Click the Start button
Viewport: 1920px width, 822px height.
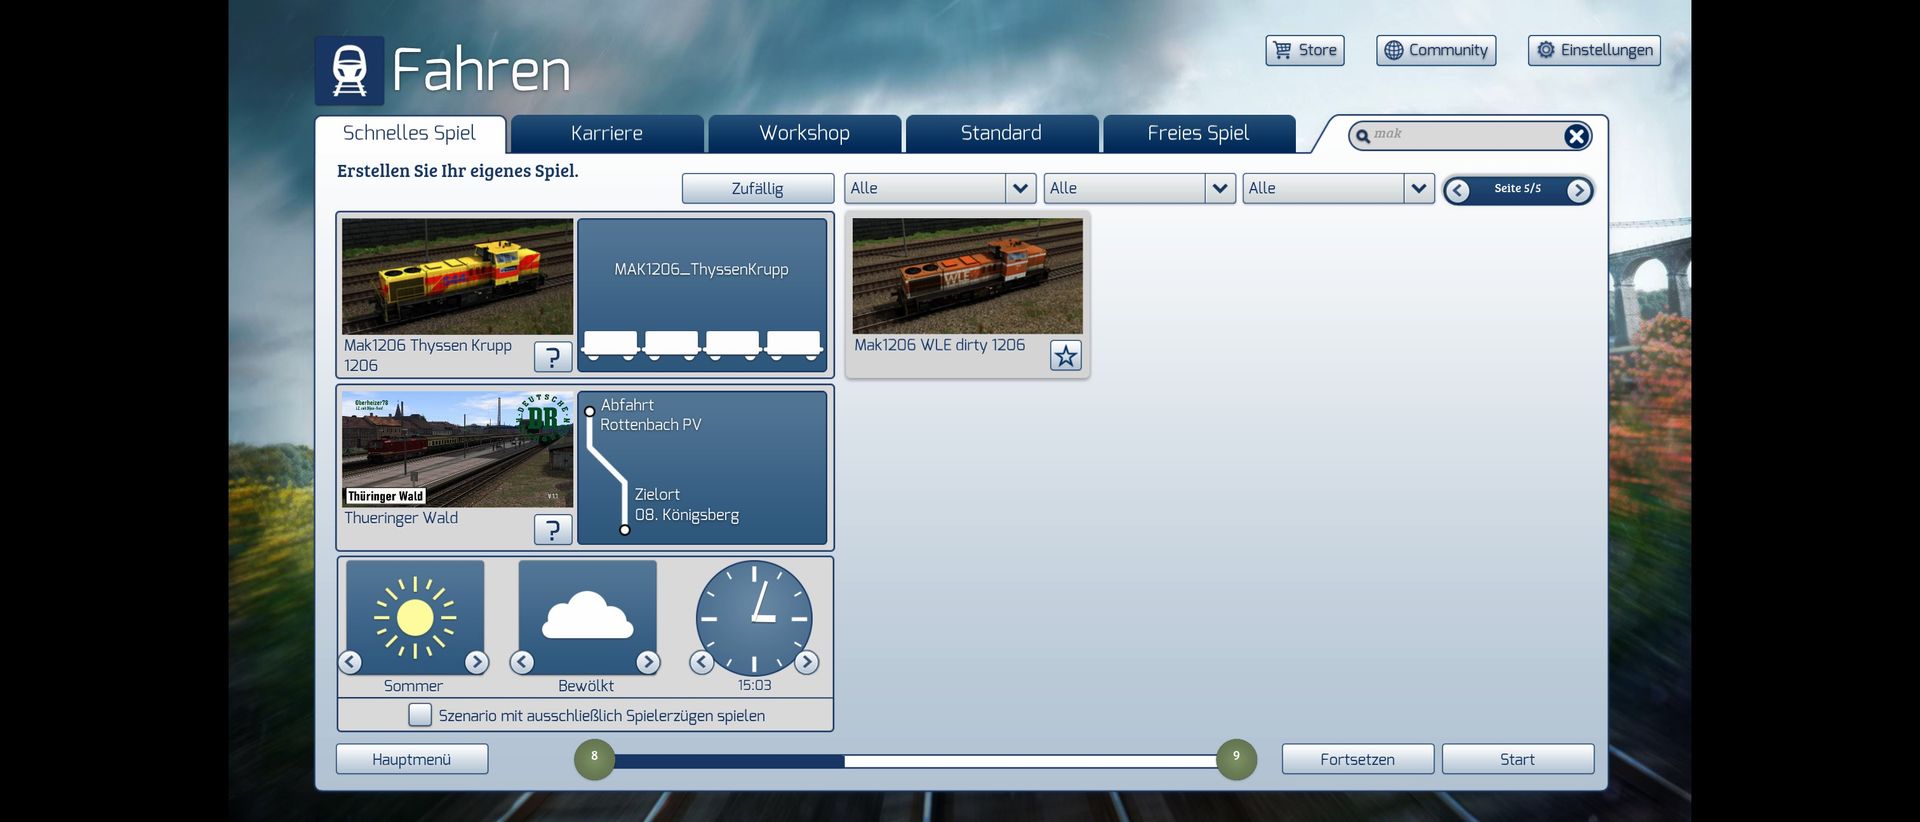tap(1518, 759)
